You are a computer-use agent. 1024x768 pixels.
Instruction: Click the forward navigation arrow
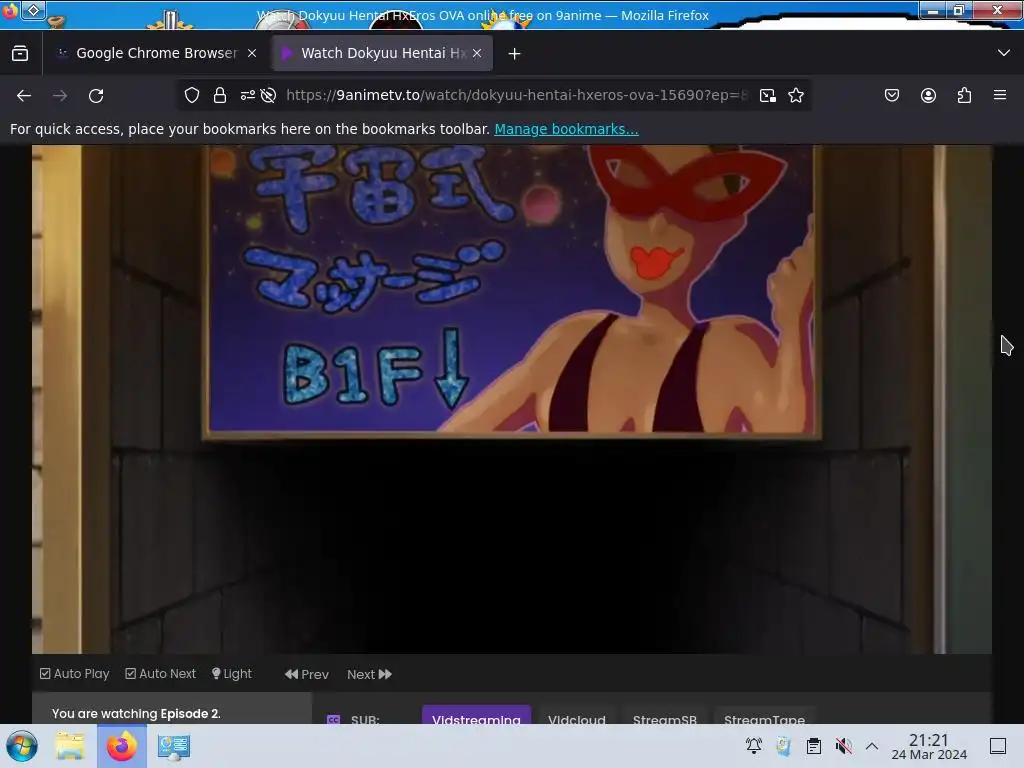(x=60, y=96)
